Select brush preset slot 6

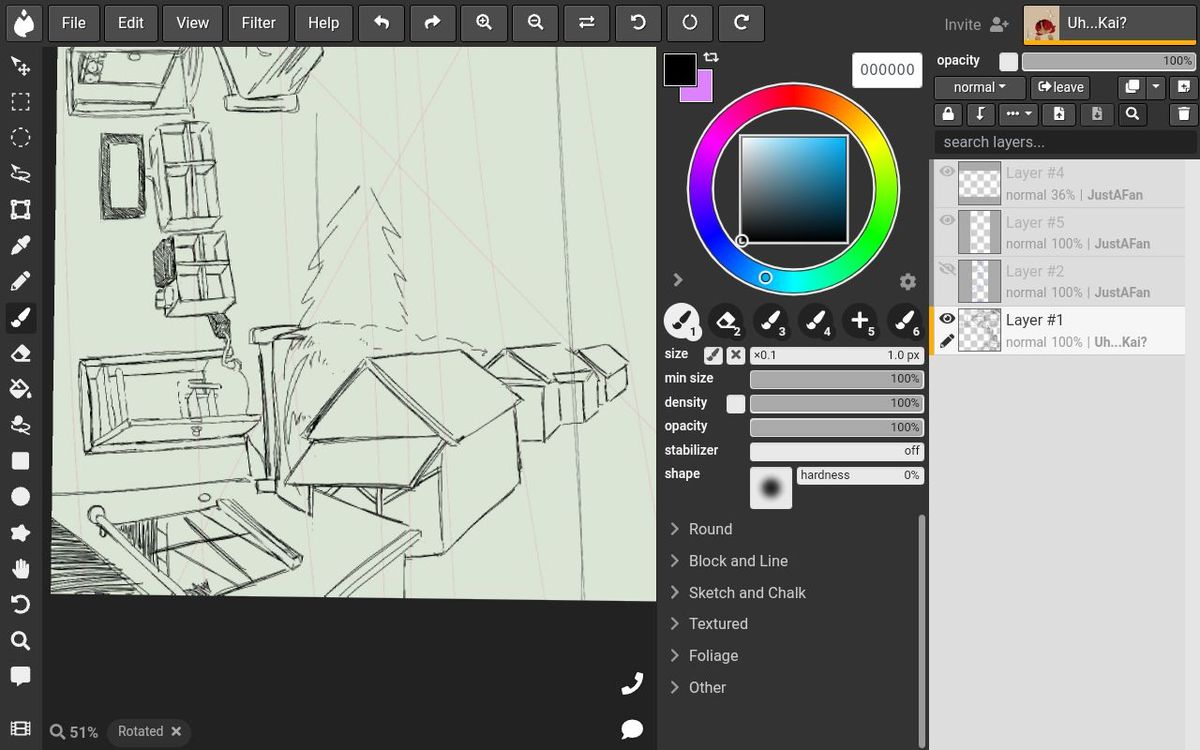(904, 321)
